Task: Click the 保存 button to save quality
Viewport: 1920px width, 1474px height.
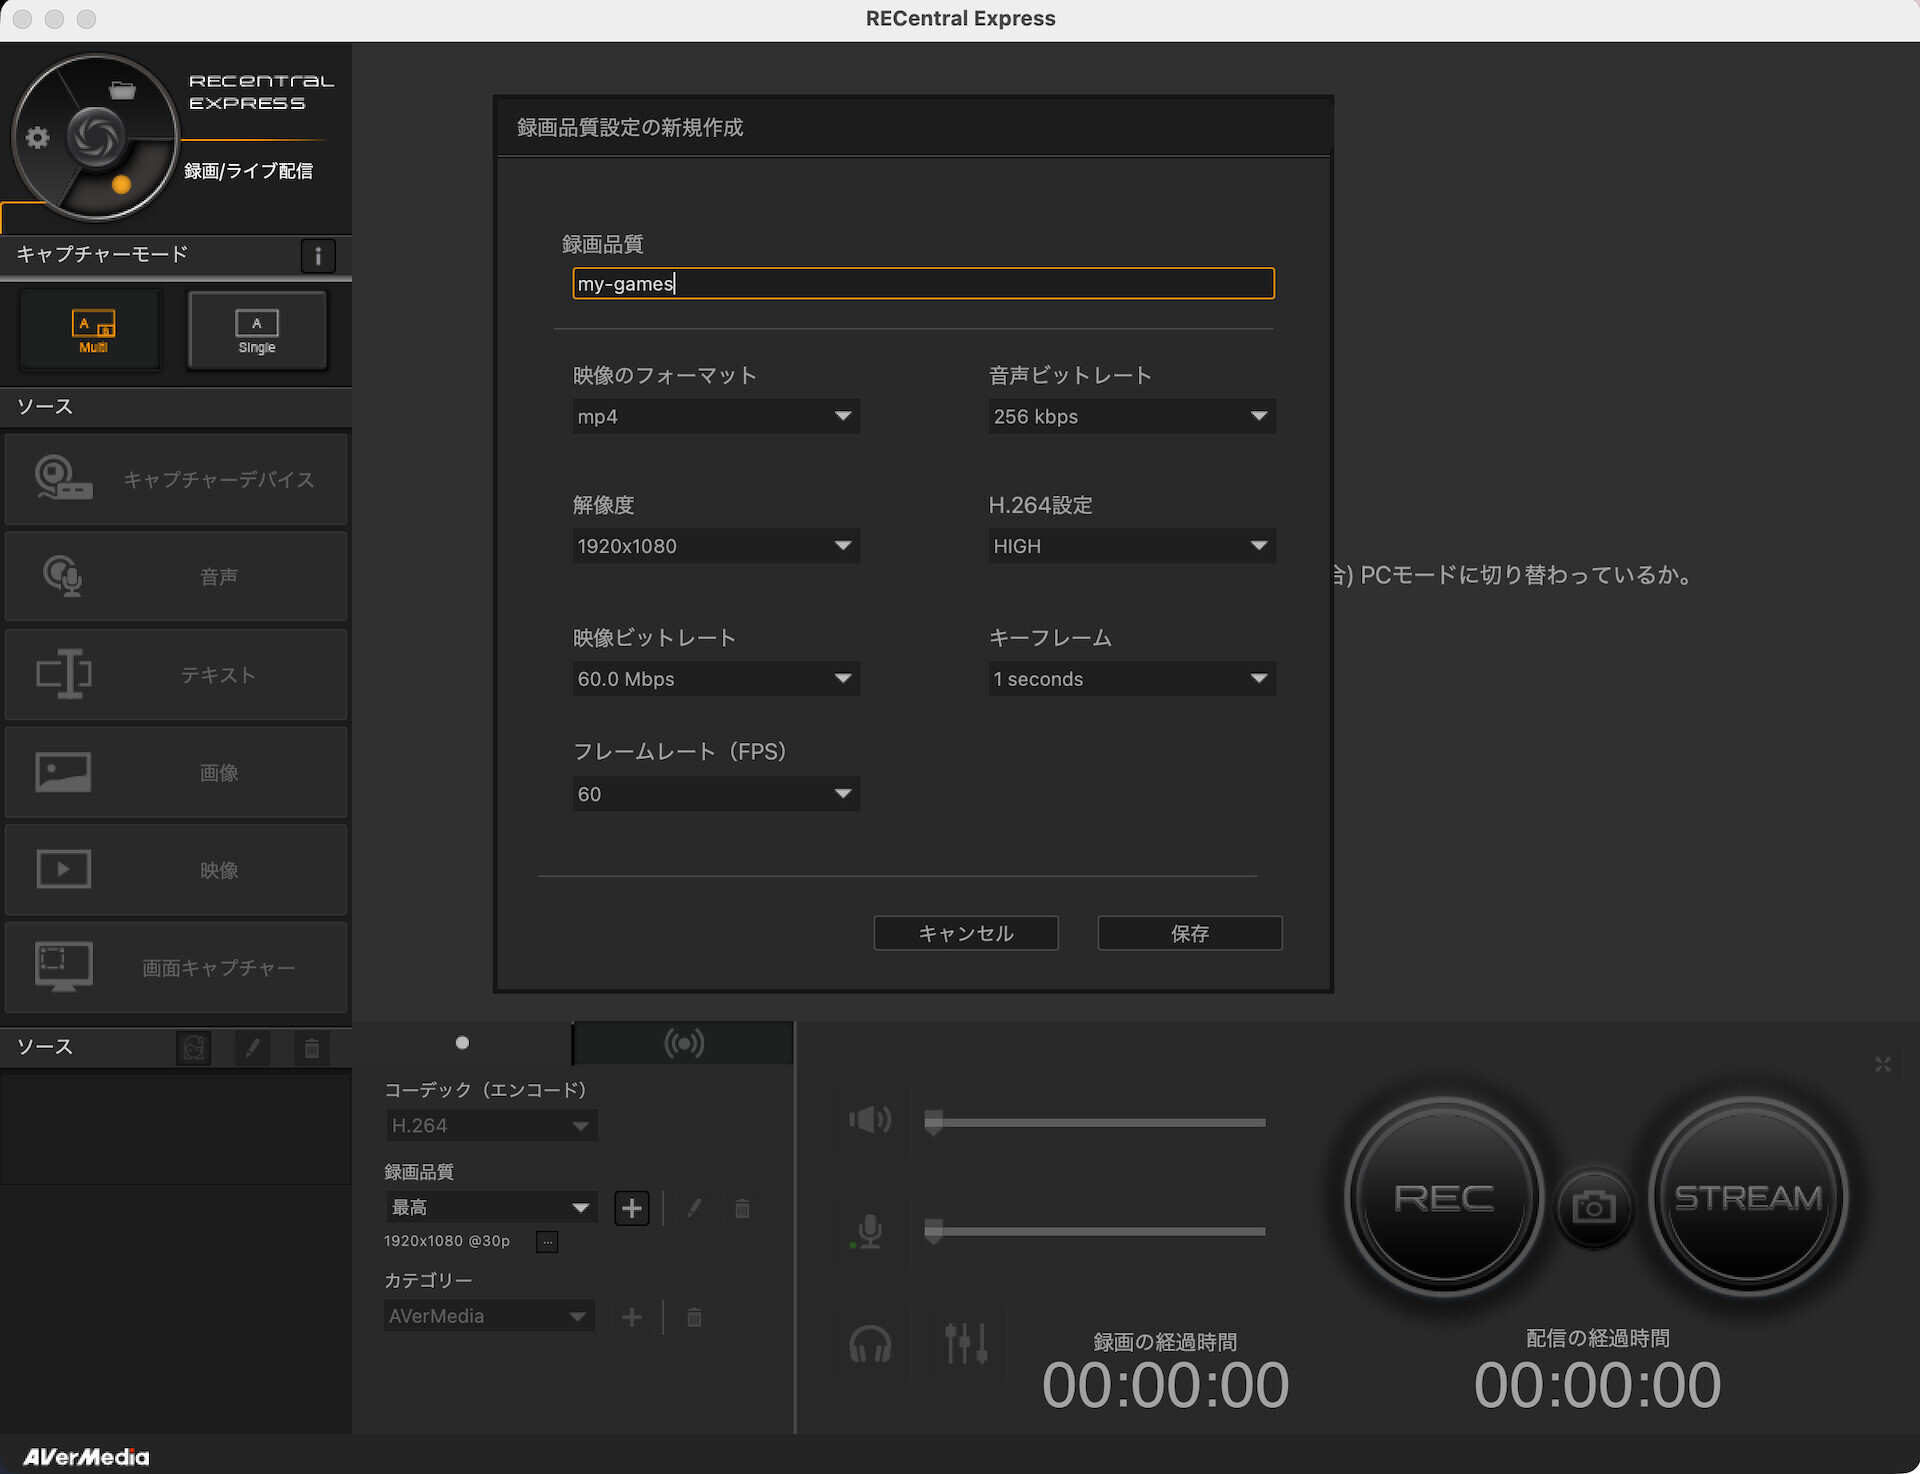Action: (x=1190, y=933)
